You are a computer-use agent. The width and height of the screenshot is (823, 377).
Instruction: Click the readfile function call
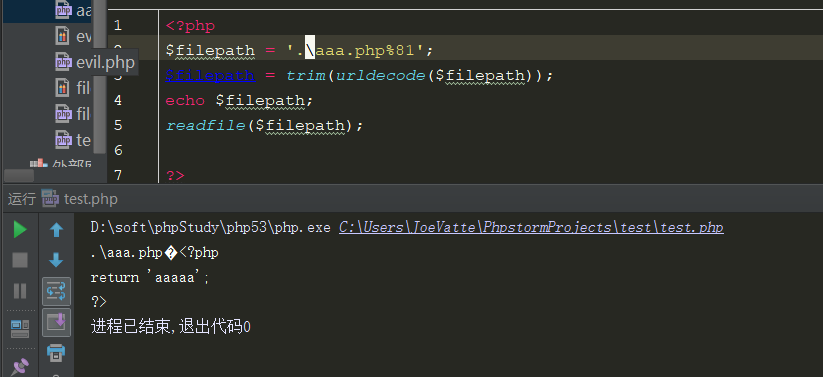coord(205,125)
